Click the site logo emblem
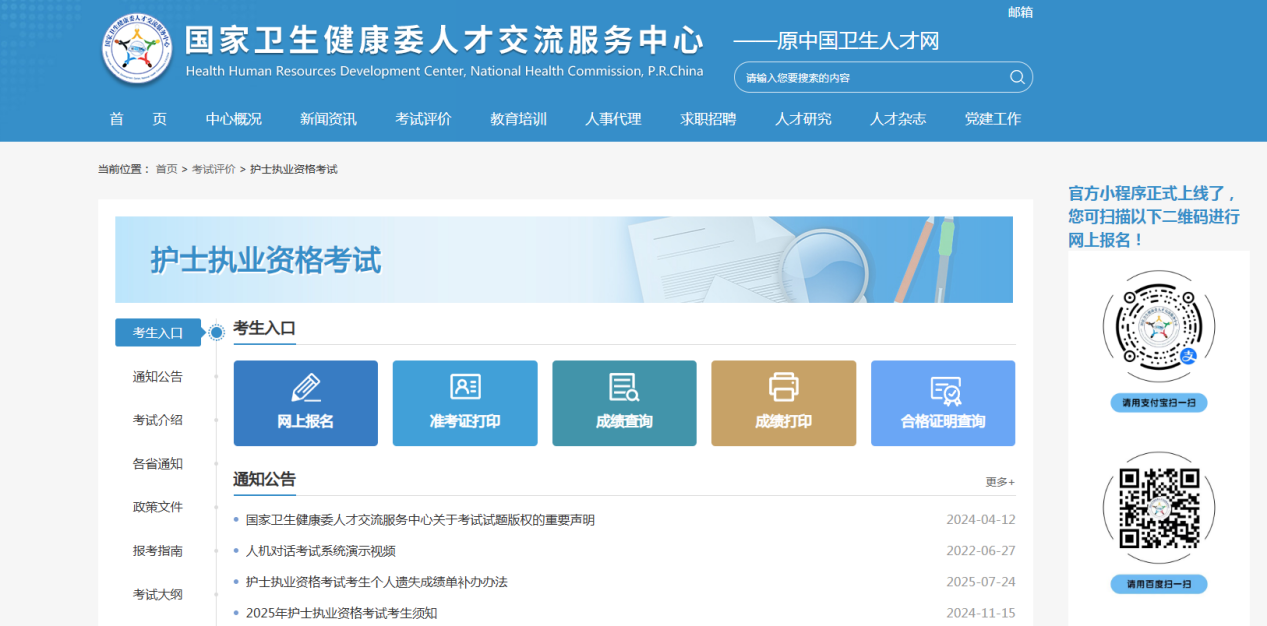 point(138,49)
